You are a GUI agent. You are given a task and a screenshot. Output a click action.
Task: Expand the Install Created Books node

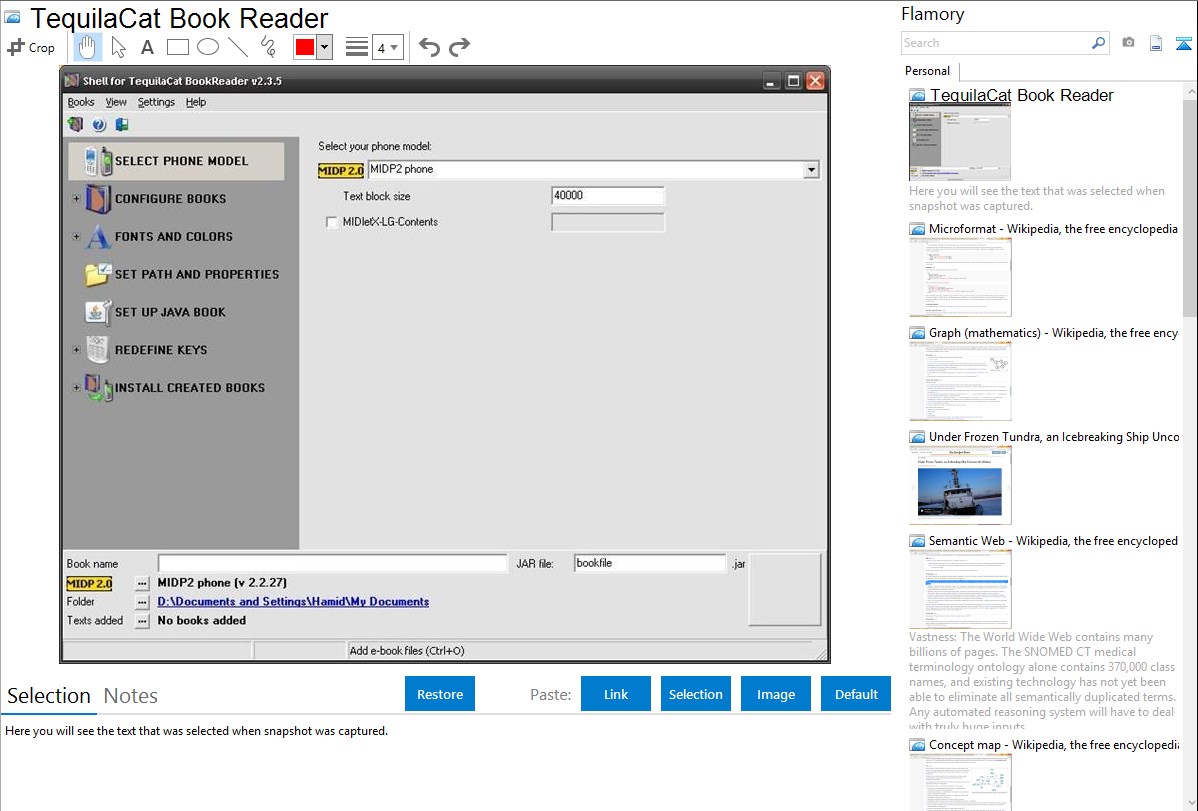point(76,388)
